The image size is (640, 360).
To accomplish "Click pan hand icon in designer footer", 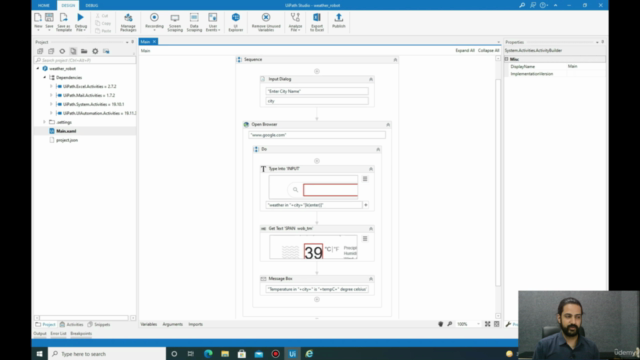I will coord(440,324).
